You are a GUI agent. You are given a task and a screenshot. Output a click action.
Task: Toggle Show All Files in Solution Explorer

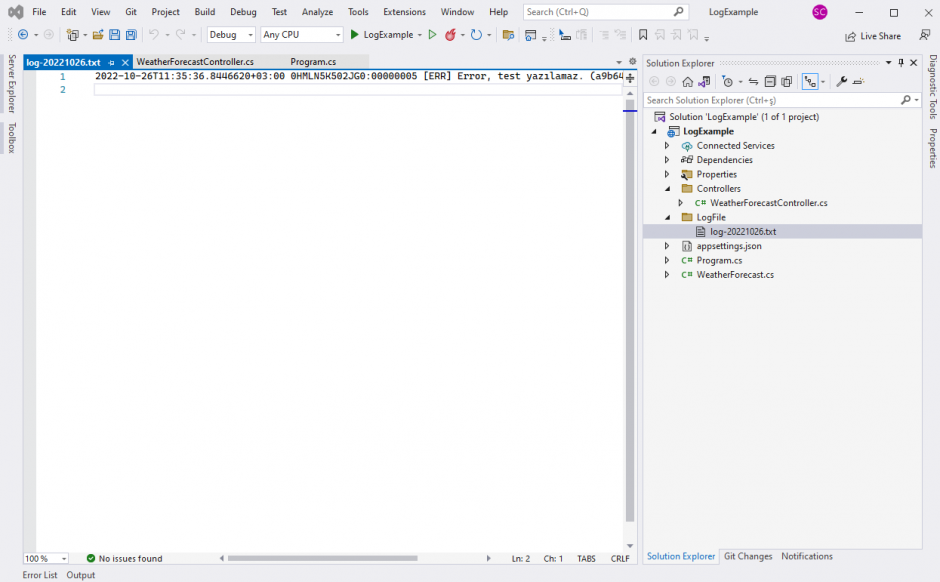[786, 81]
